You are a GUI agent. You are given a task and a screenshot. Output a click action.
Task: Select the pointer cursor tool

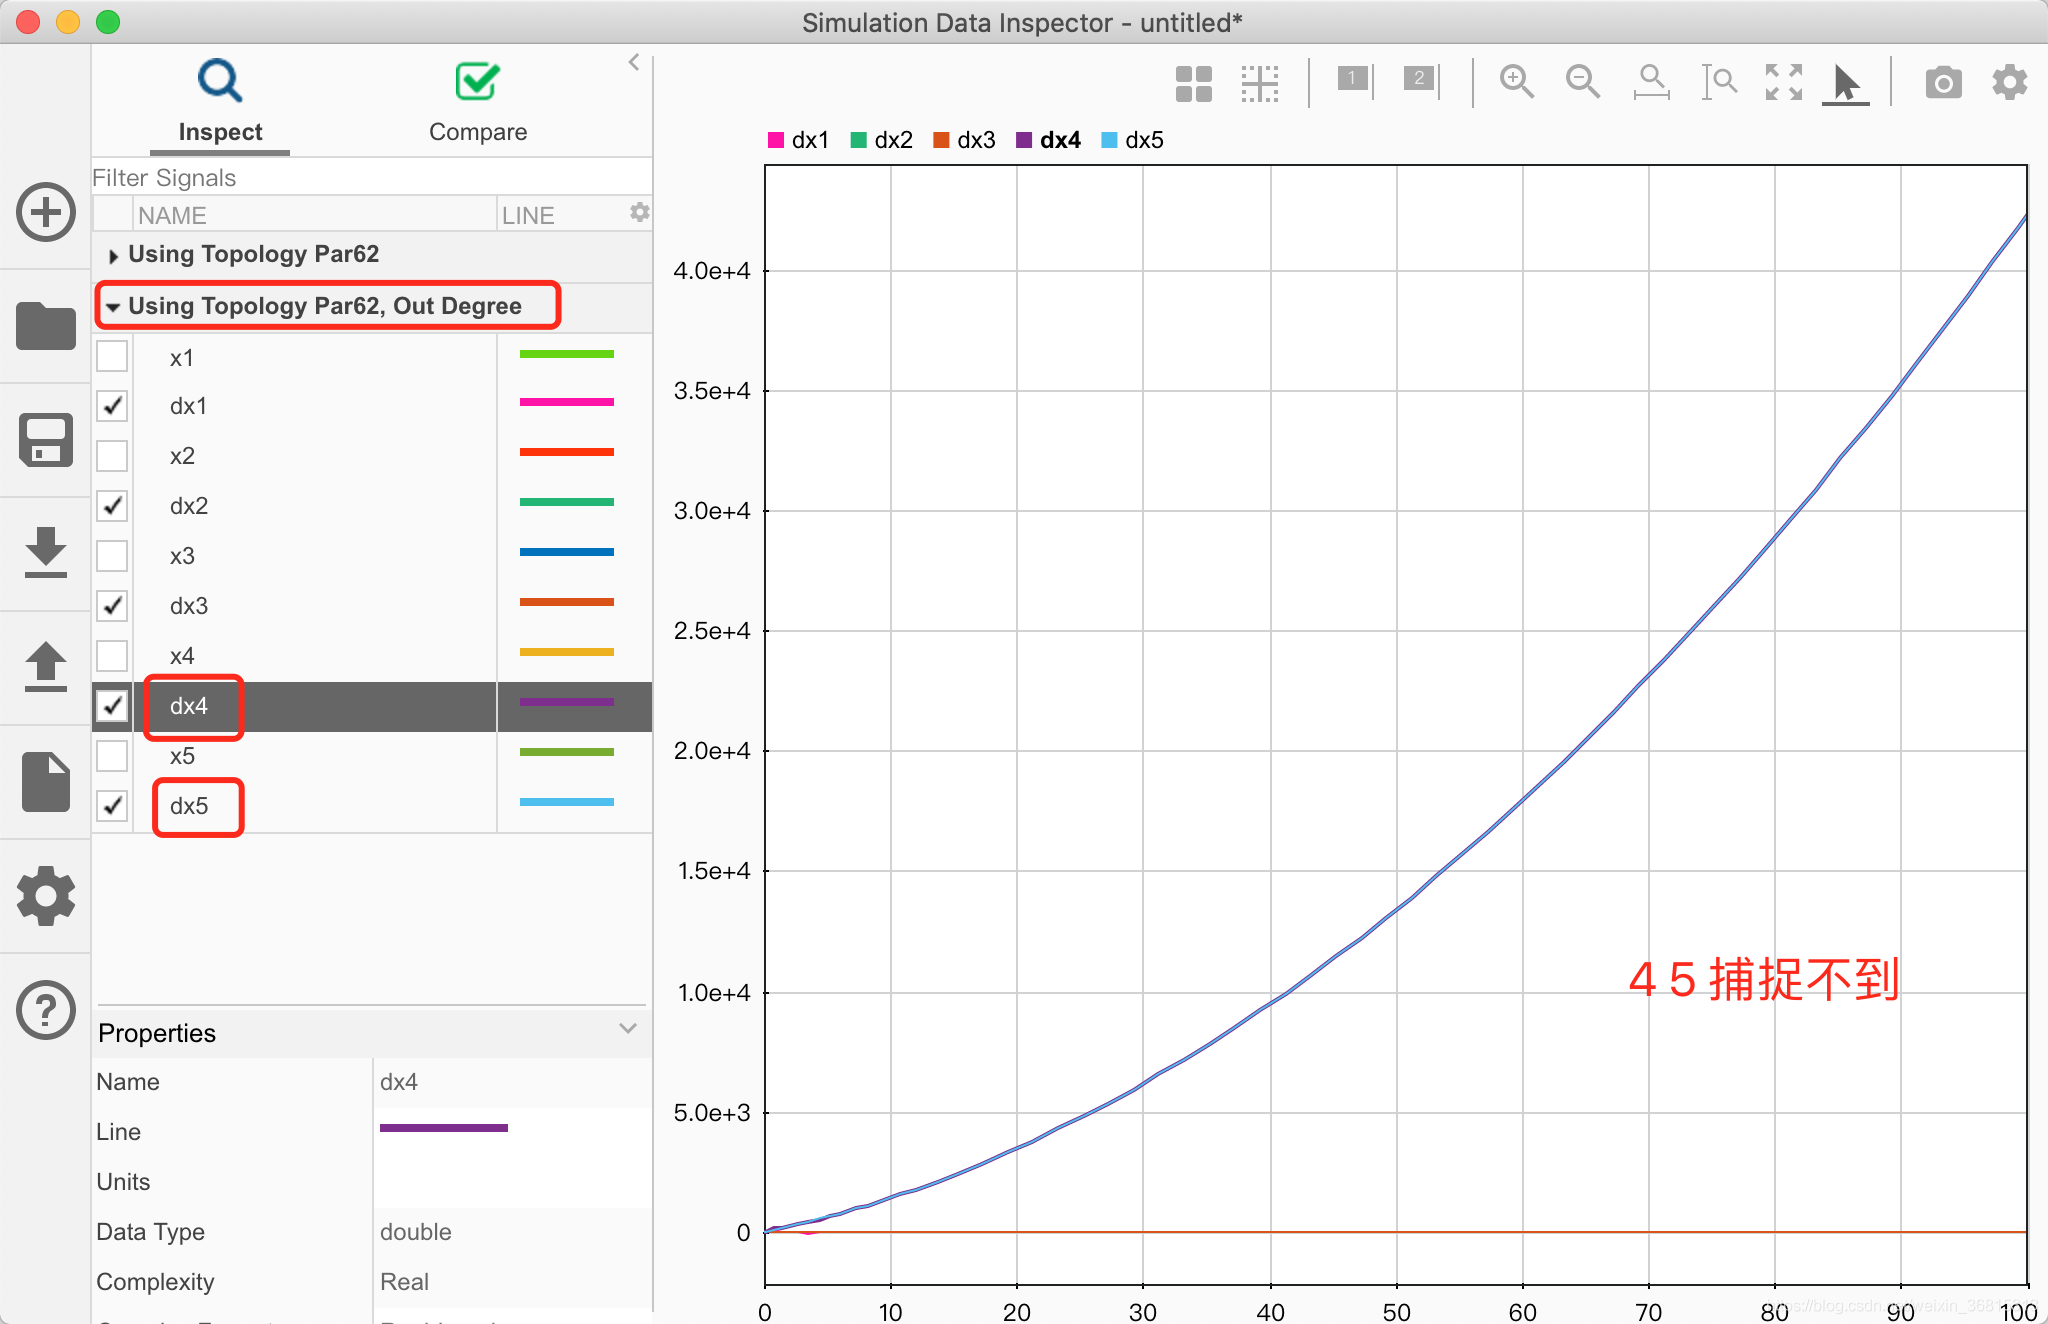(x=1845, y=83)
